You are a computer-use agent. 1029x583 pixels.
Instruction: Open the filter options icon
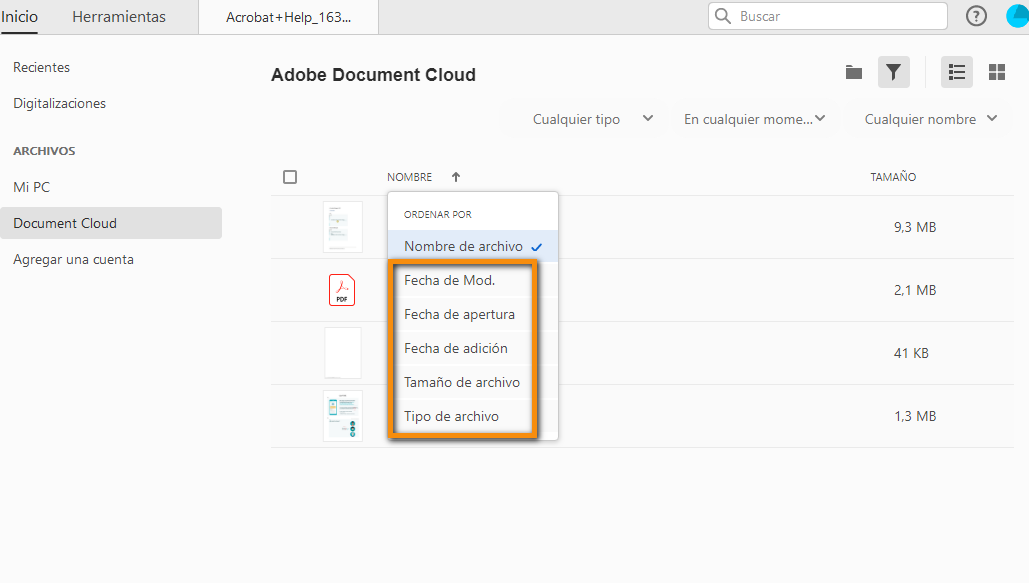[893, 71]
